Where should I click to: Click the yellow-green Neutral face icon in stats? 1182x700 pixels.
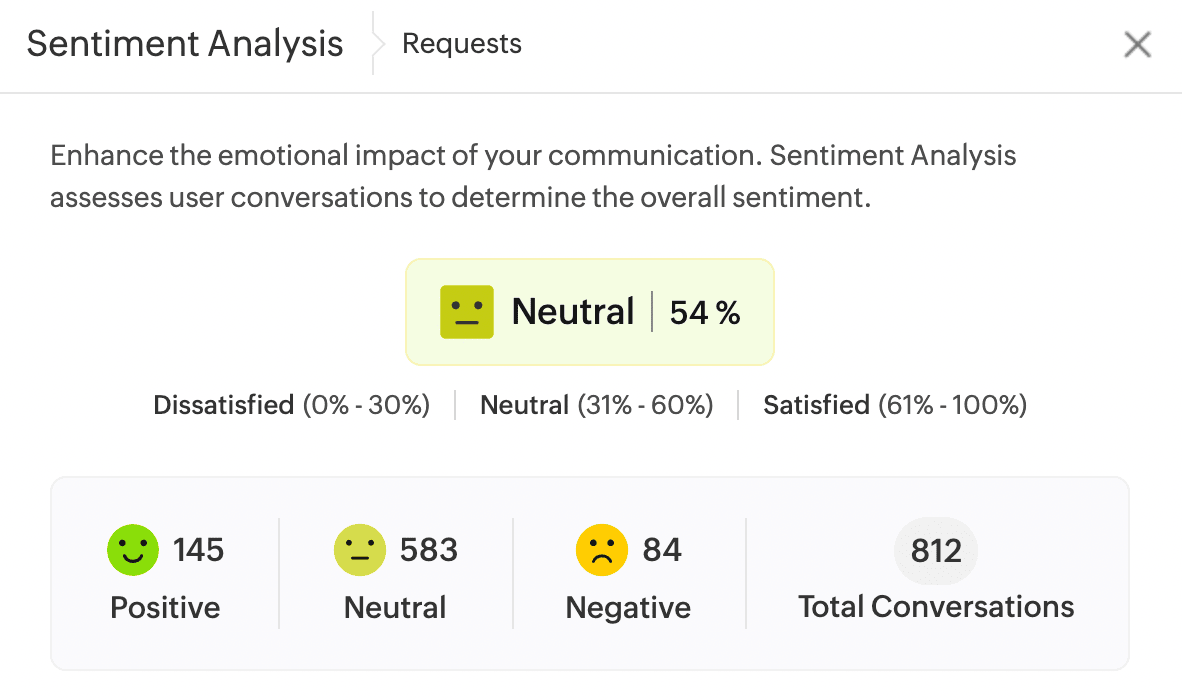pyautogui.click(x=359, y=550)
